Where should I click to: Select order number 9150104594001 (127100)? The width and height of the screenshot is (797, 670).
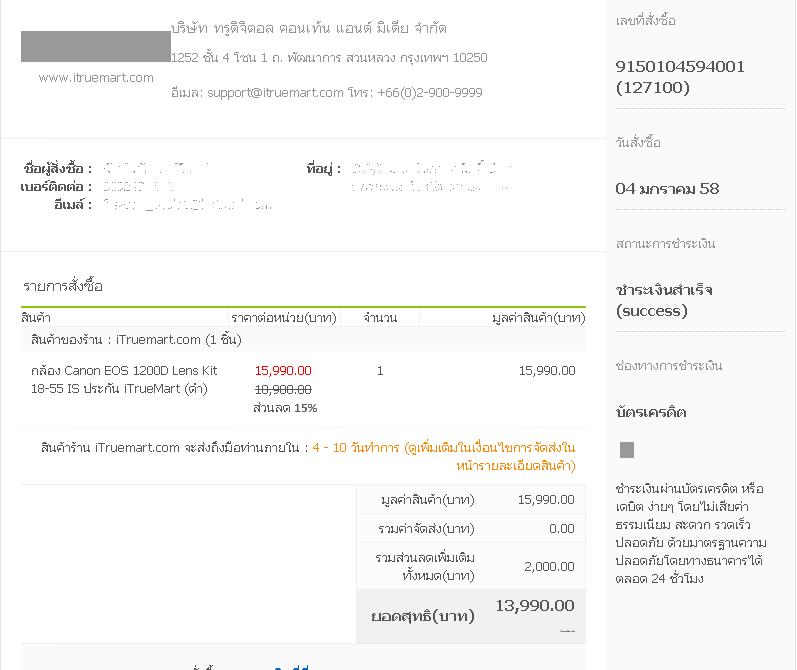click(680, 77)
